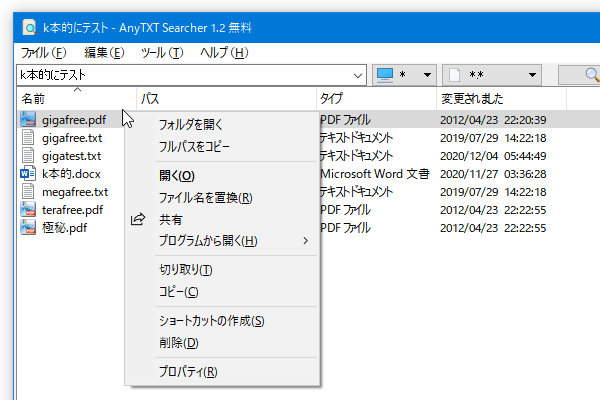This screenshot has width=600, height=400.
Task: Click the computer icon in drive selector
Action: pyautogui.click(x=385, y=75)
